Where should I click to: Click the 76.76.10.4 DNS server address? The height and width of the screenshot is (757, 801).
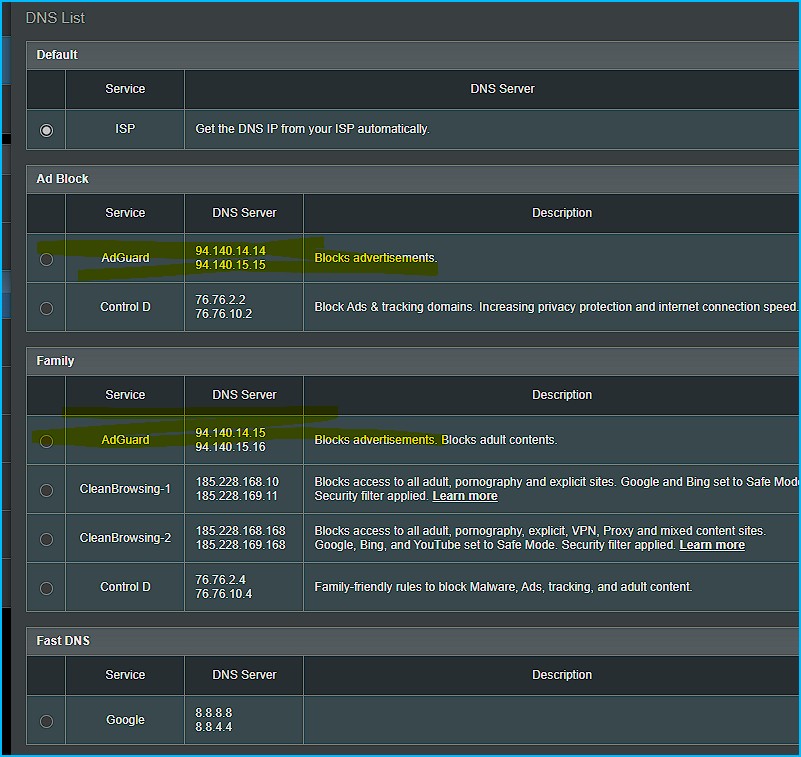pyautogui.click(x=224, y=594)
